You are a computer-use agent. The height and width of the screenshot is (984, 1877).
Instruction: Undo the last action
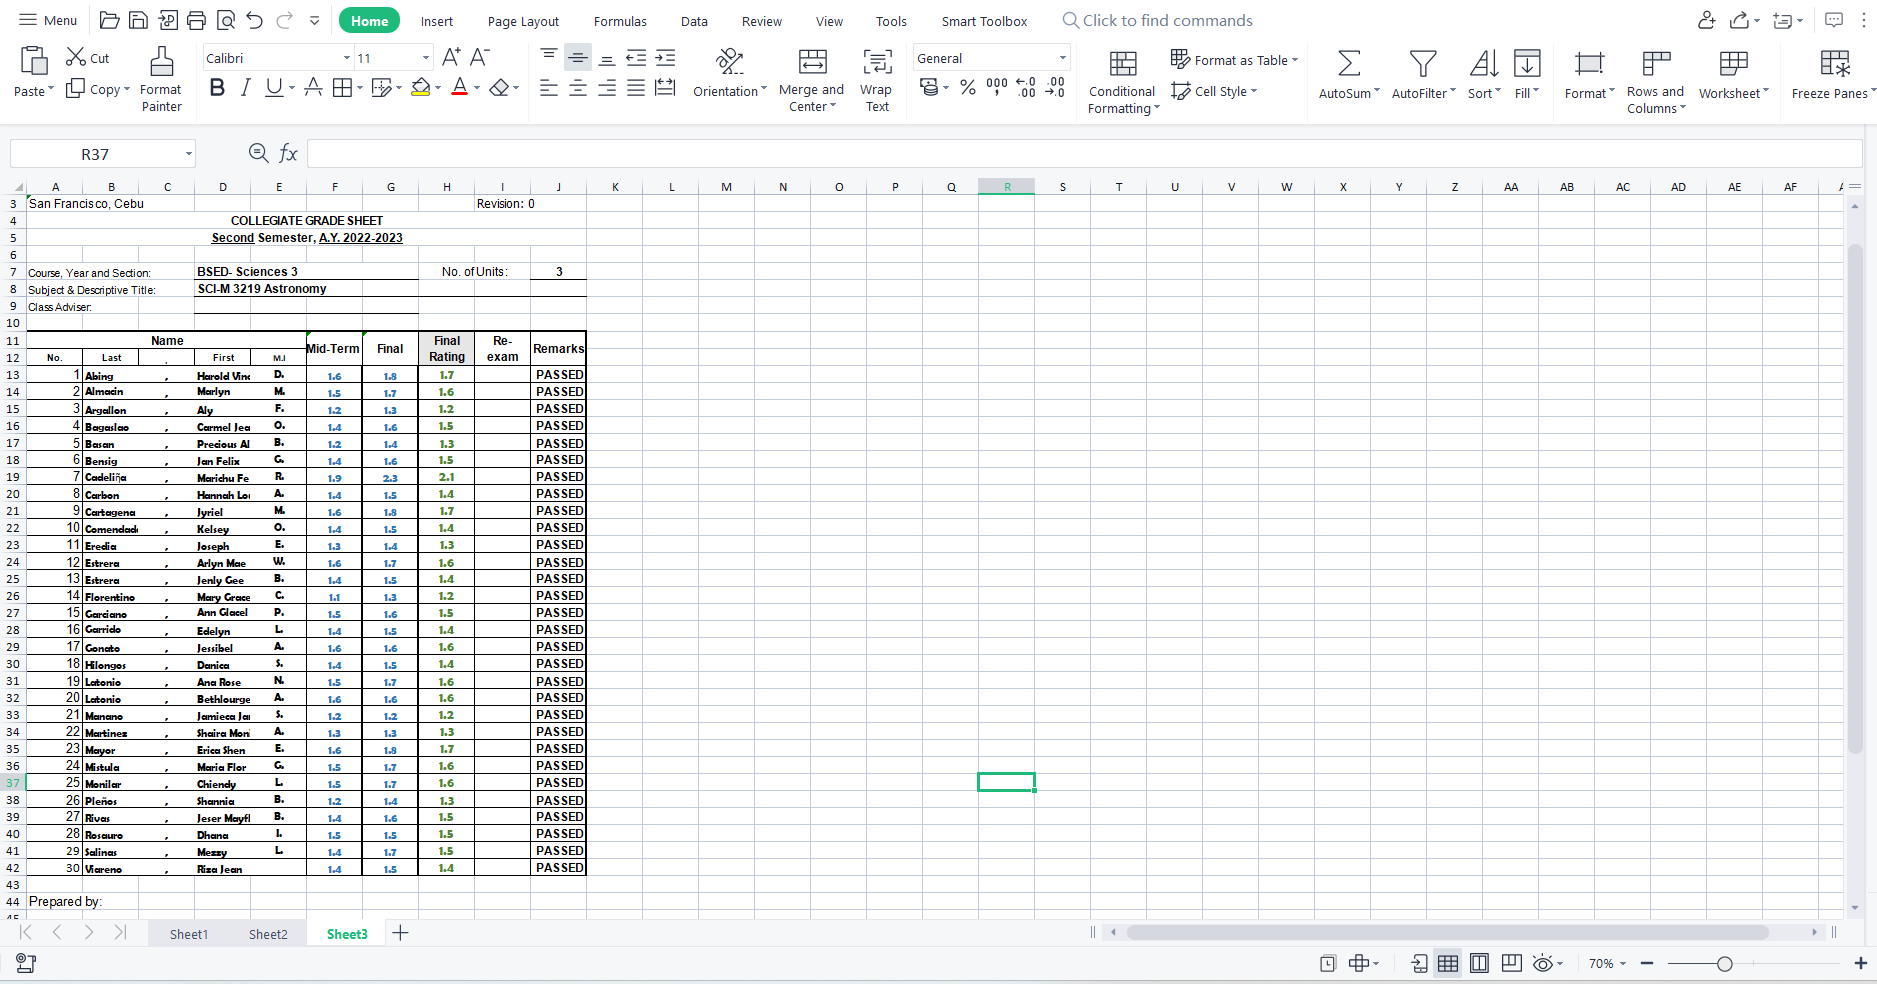coord(254,20)
